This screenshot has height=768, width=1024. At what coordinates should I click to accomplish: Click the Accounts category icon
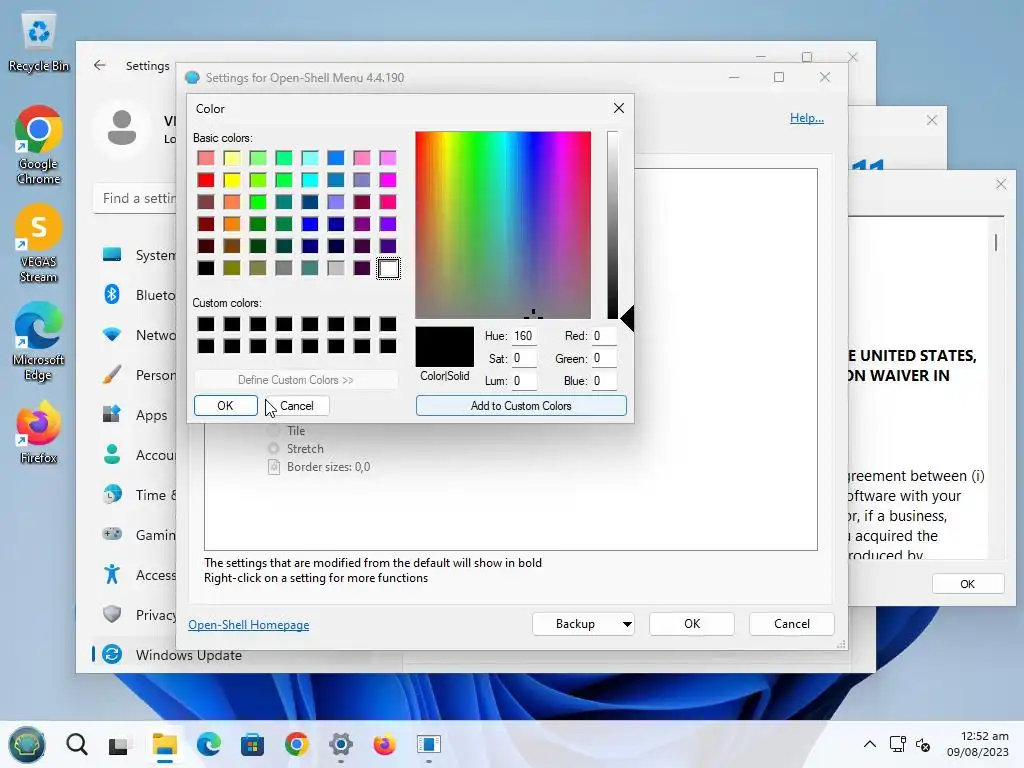click(112, 455)
